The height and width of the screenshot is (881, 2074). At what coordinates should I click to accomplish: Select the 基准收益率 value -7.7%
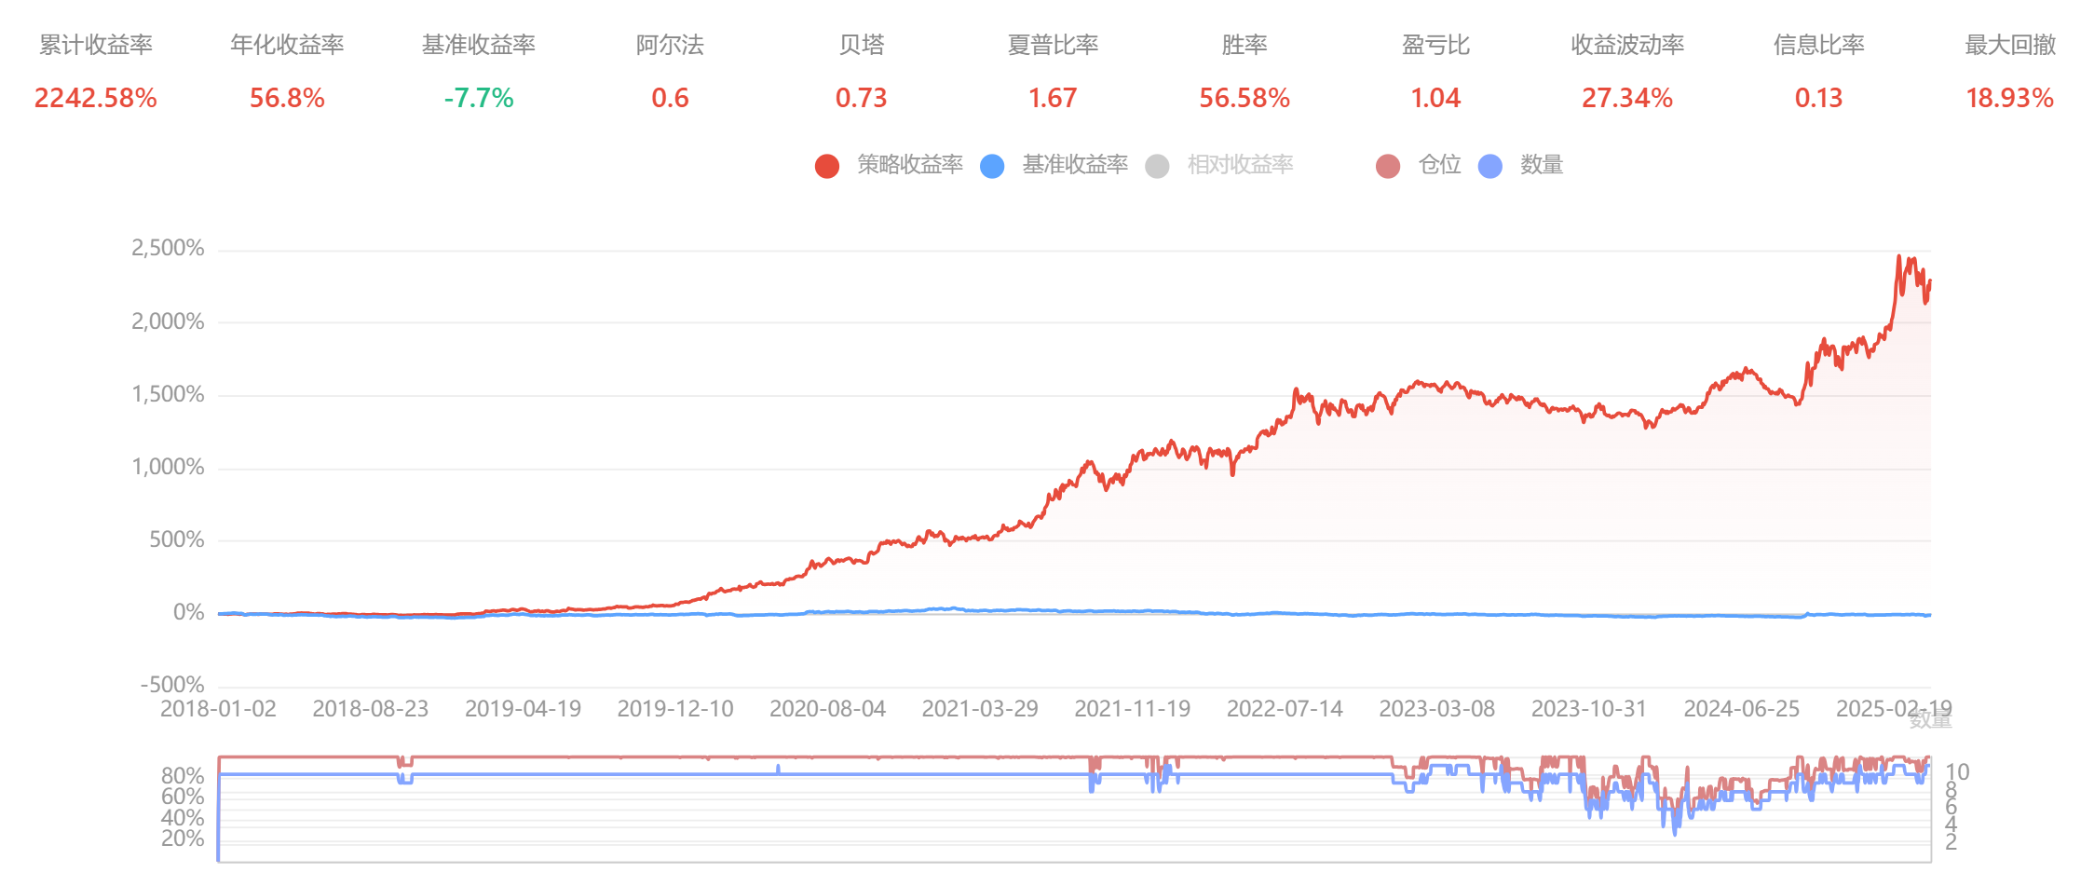click(478, 98)
